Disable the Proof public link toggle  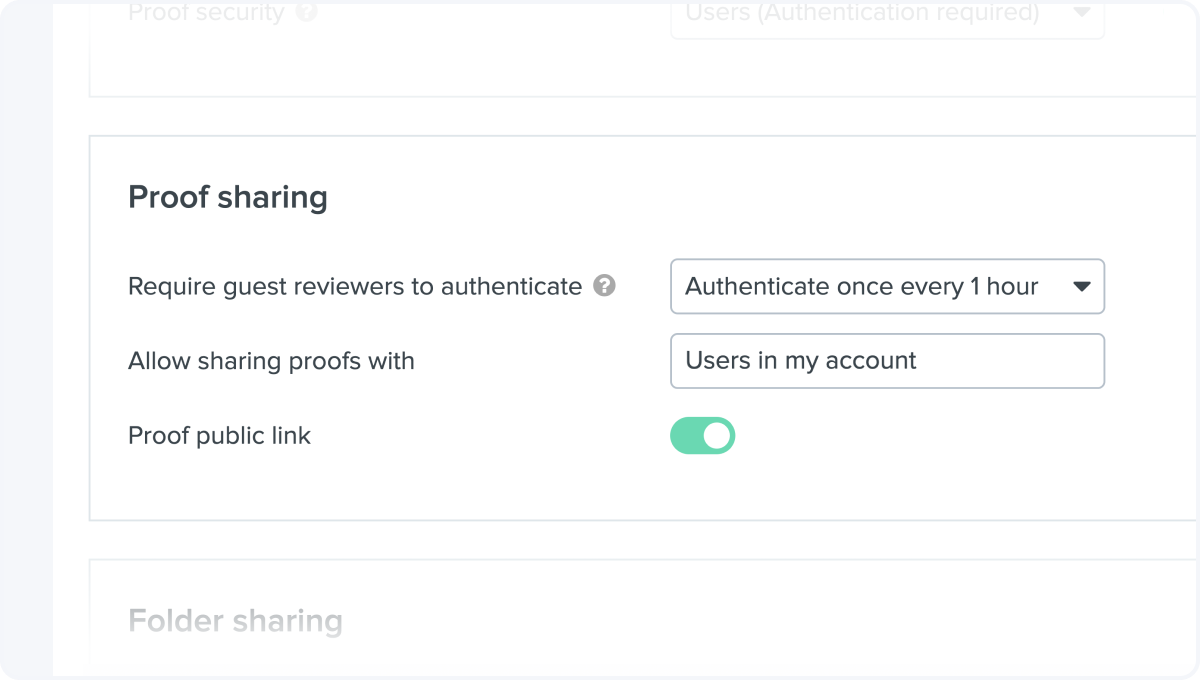(702, 436)
